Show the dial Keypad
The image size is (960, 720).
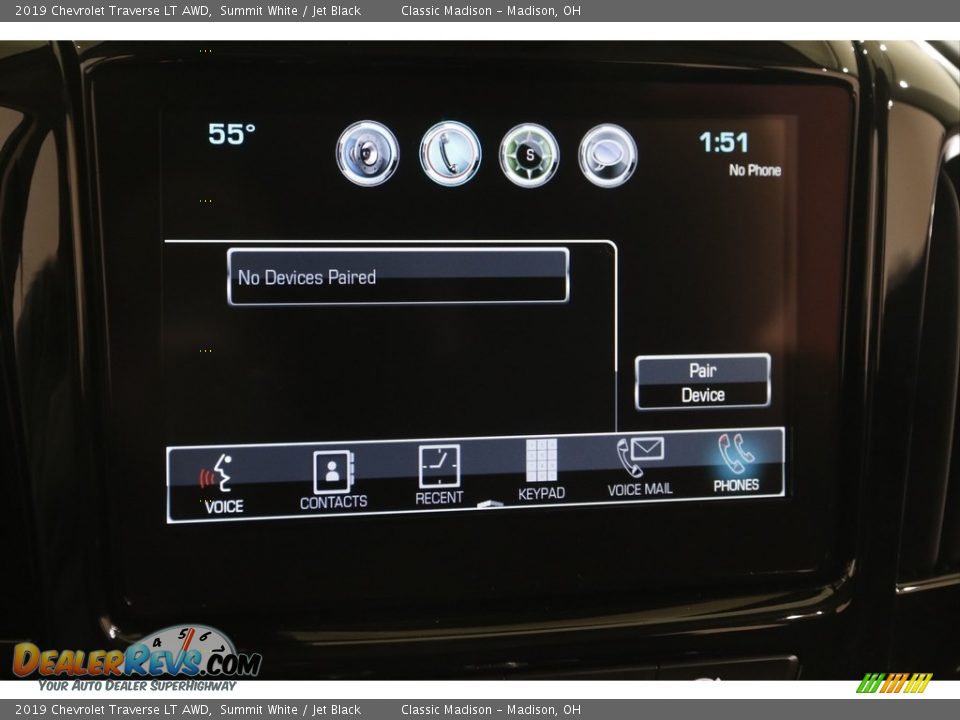pos(541,470)
